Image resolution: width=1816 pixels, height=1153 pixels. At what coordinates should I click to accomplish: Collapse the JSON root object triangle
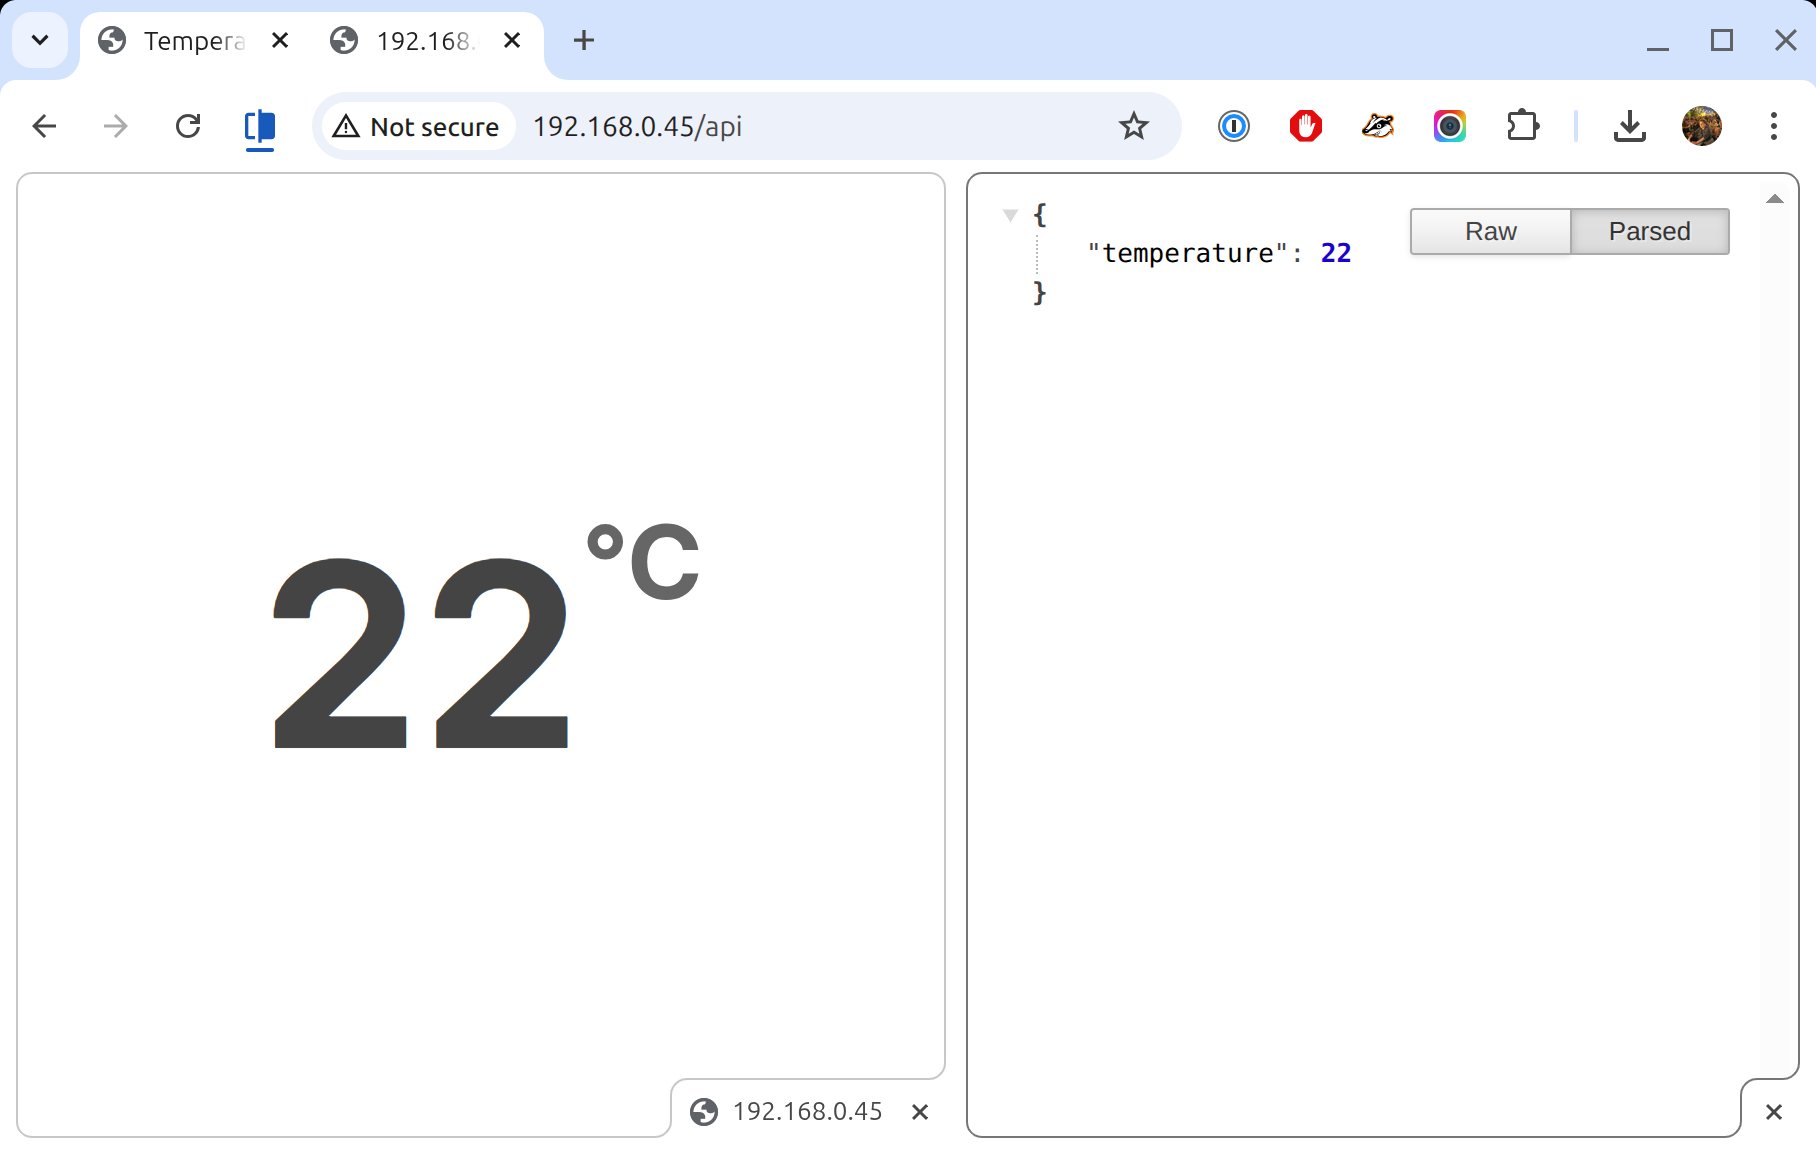tap(1010, 215)
